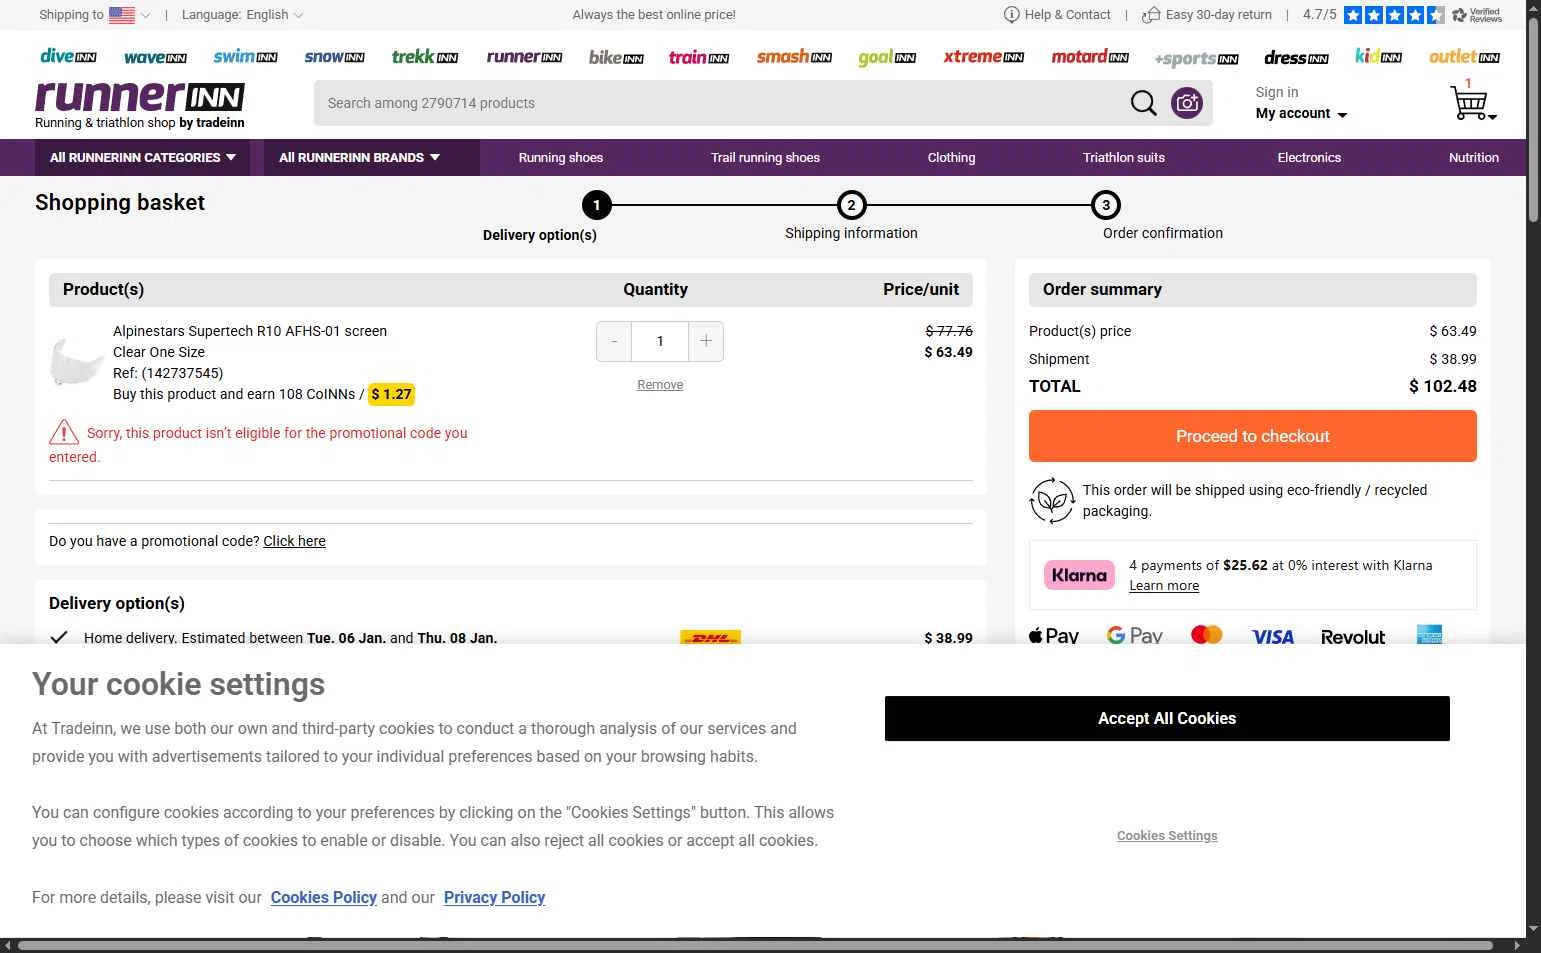1541x953 pixels.
Task: Accept All Cookies in the banner
Action: click(x=1167, y=719)
